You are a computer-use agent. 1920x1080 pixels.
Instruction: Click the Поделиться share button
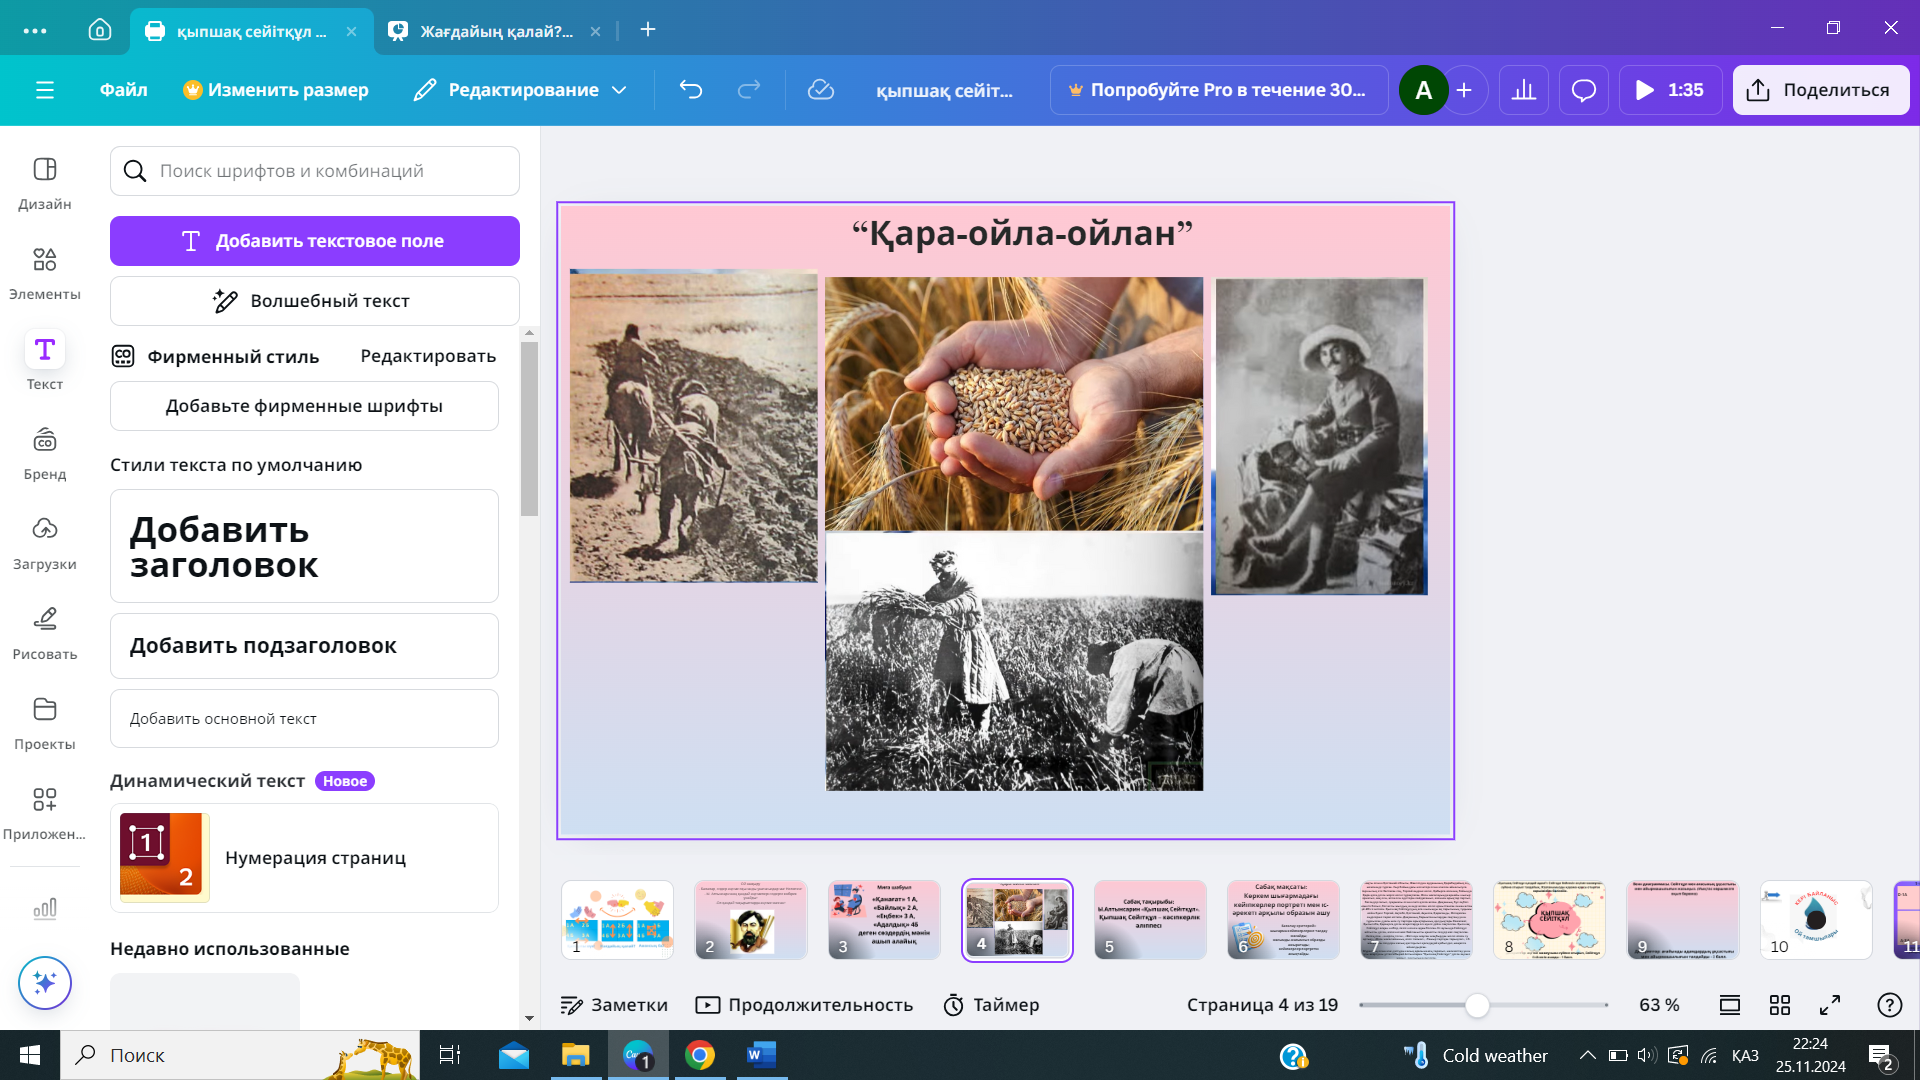point(1820,90)
